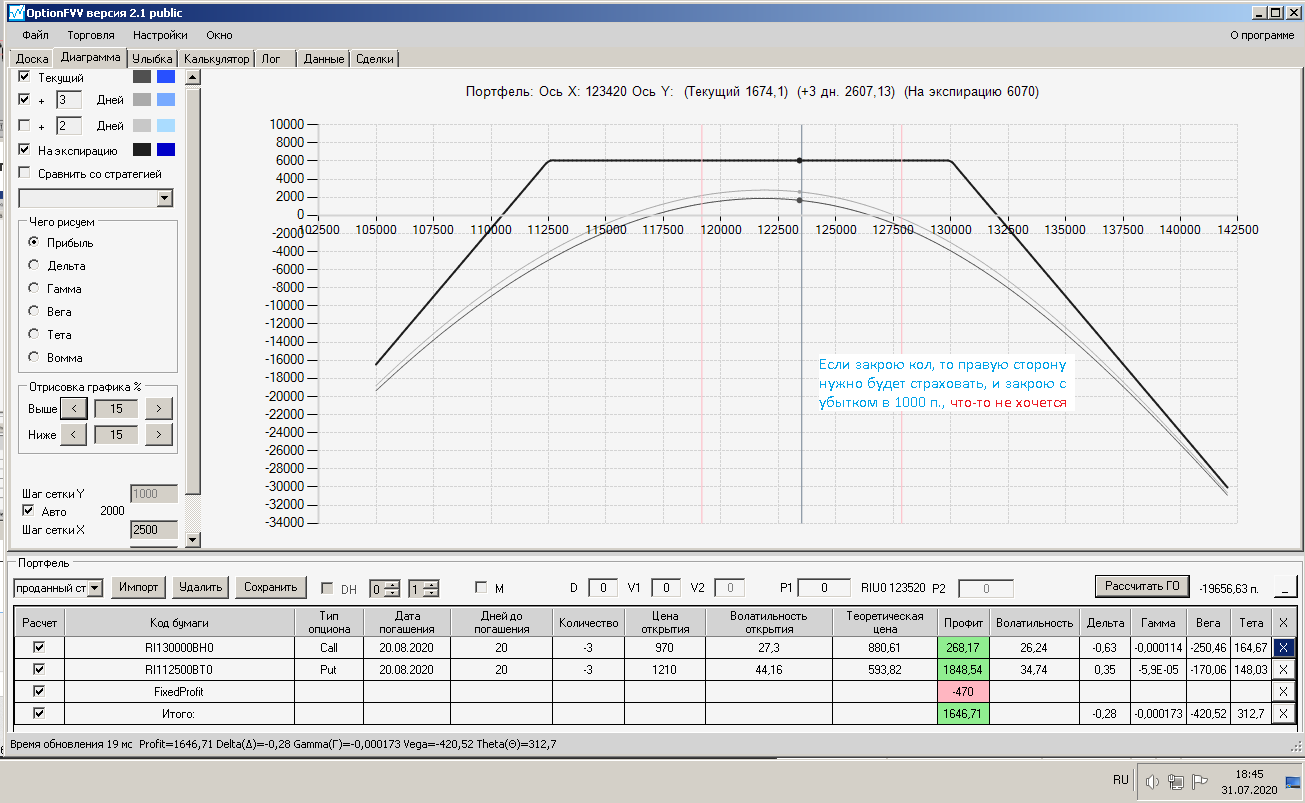Open the Action Center flag tray icon

[1201, 781]
